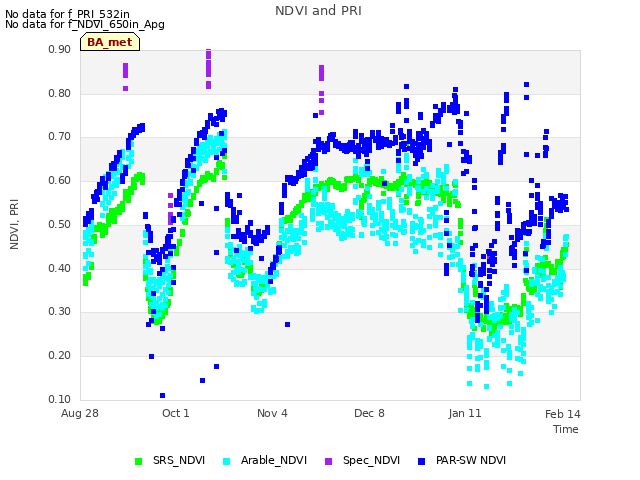Click the x-axis label 'Time'
Viewport: 640px width, 480px height.
(566, 429)
